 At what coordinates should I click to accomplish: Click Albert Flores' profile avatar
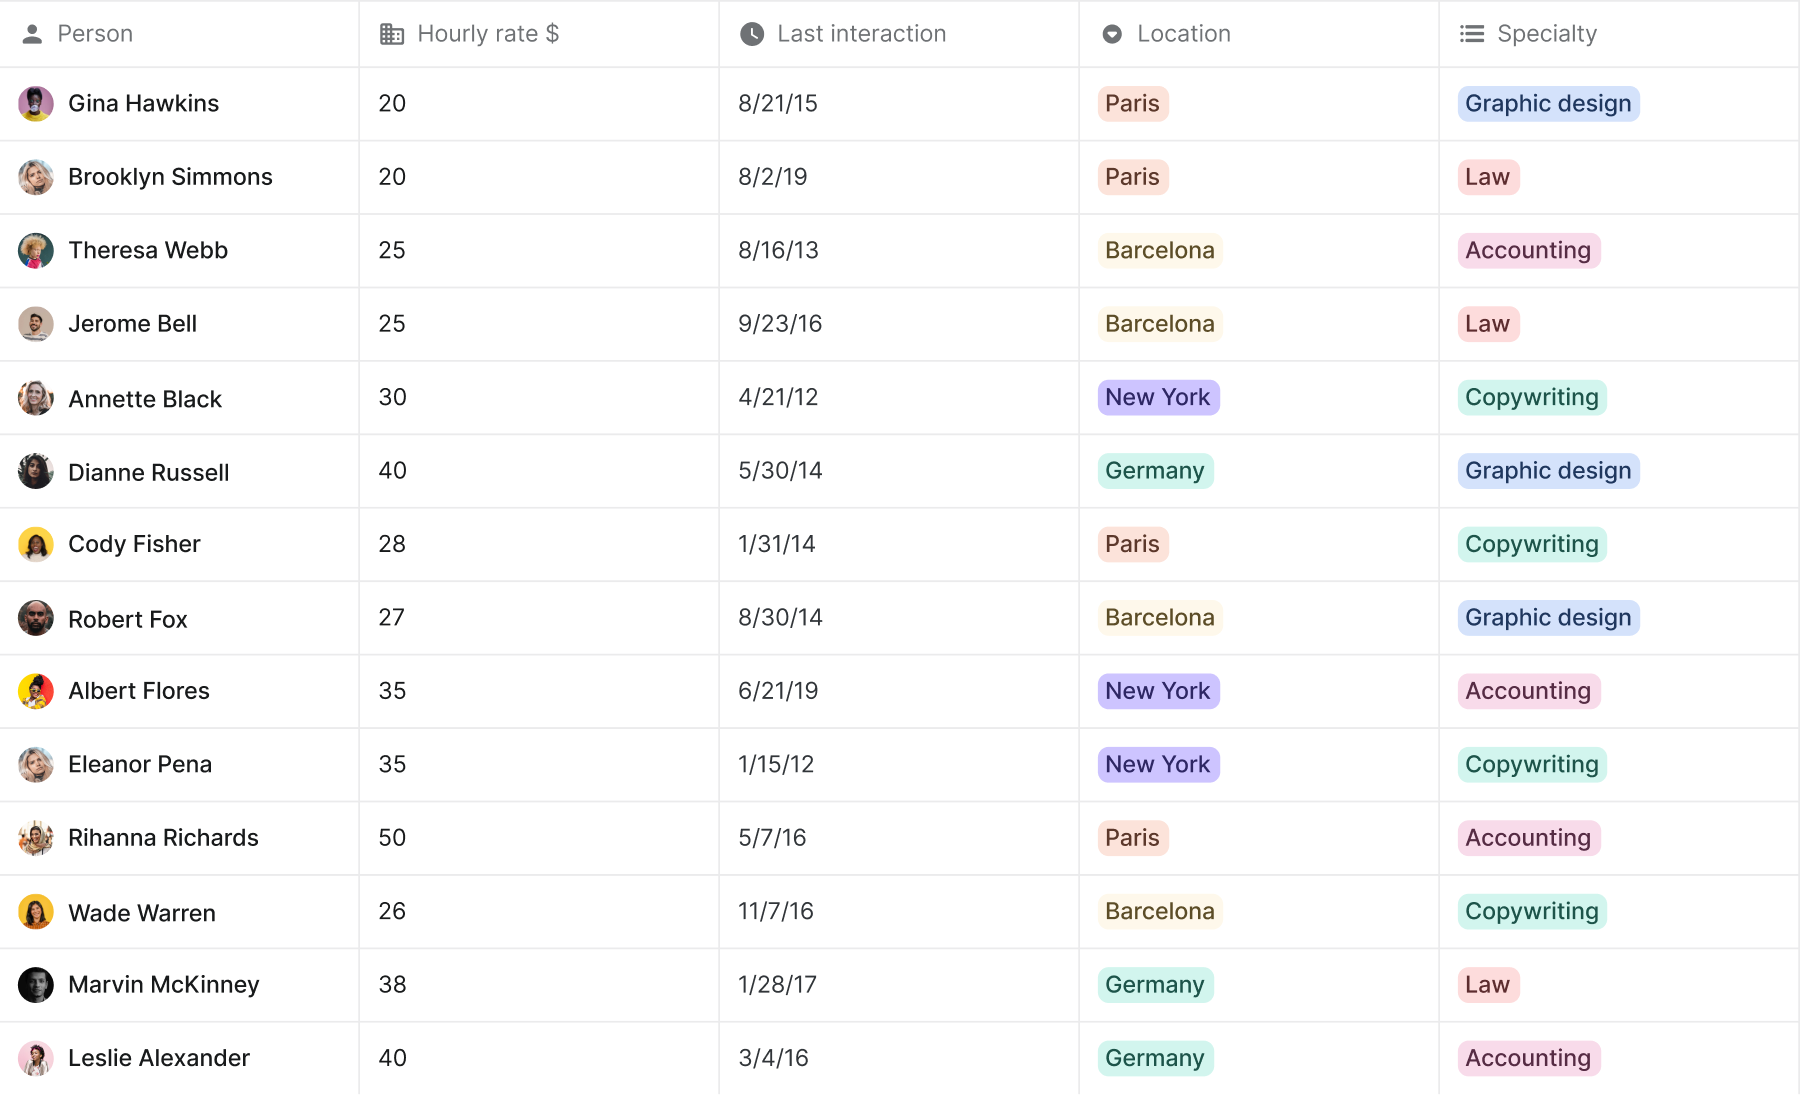[36, 691]
